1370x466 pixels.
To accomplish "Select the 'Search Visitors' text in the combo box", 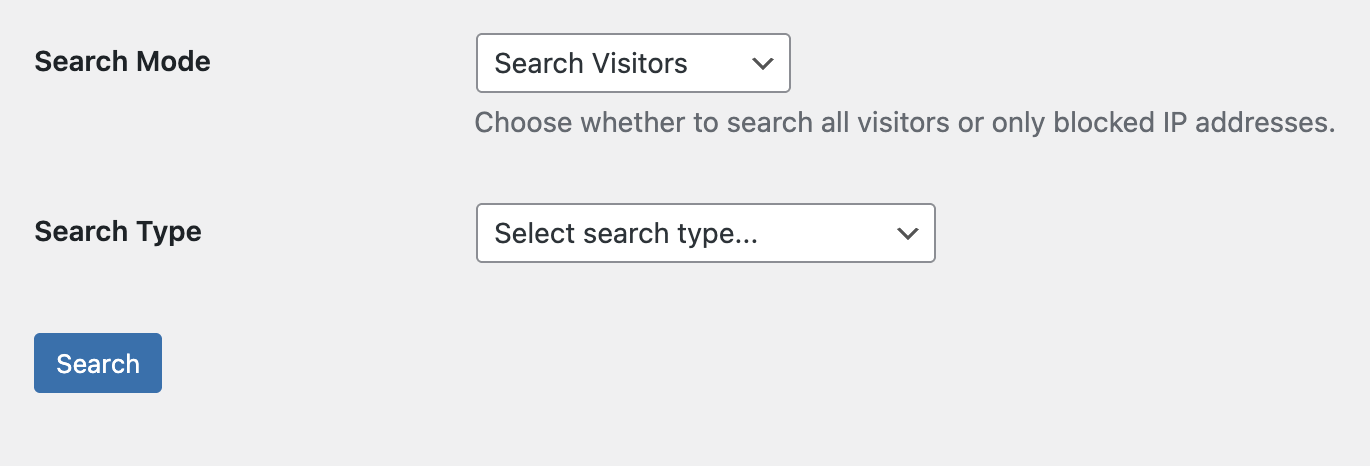I will coord(591,64).
